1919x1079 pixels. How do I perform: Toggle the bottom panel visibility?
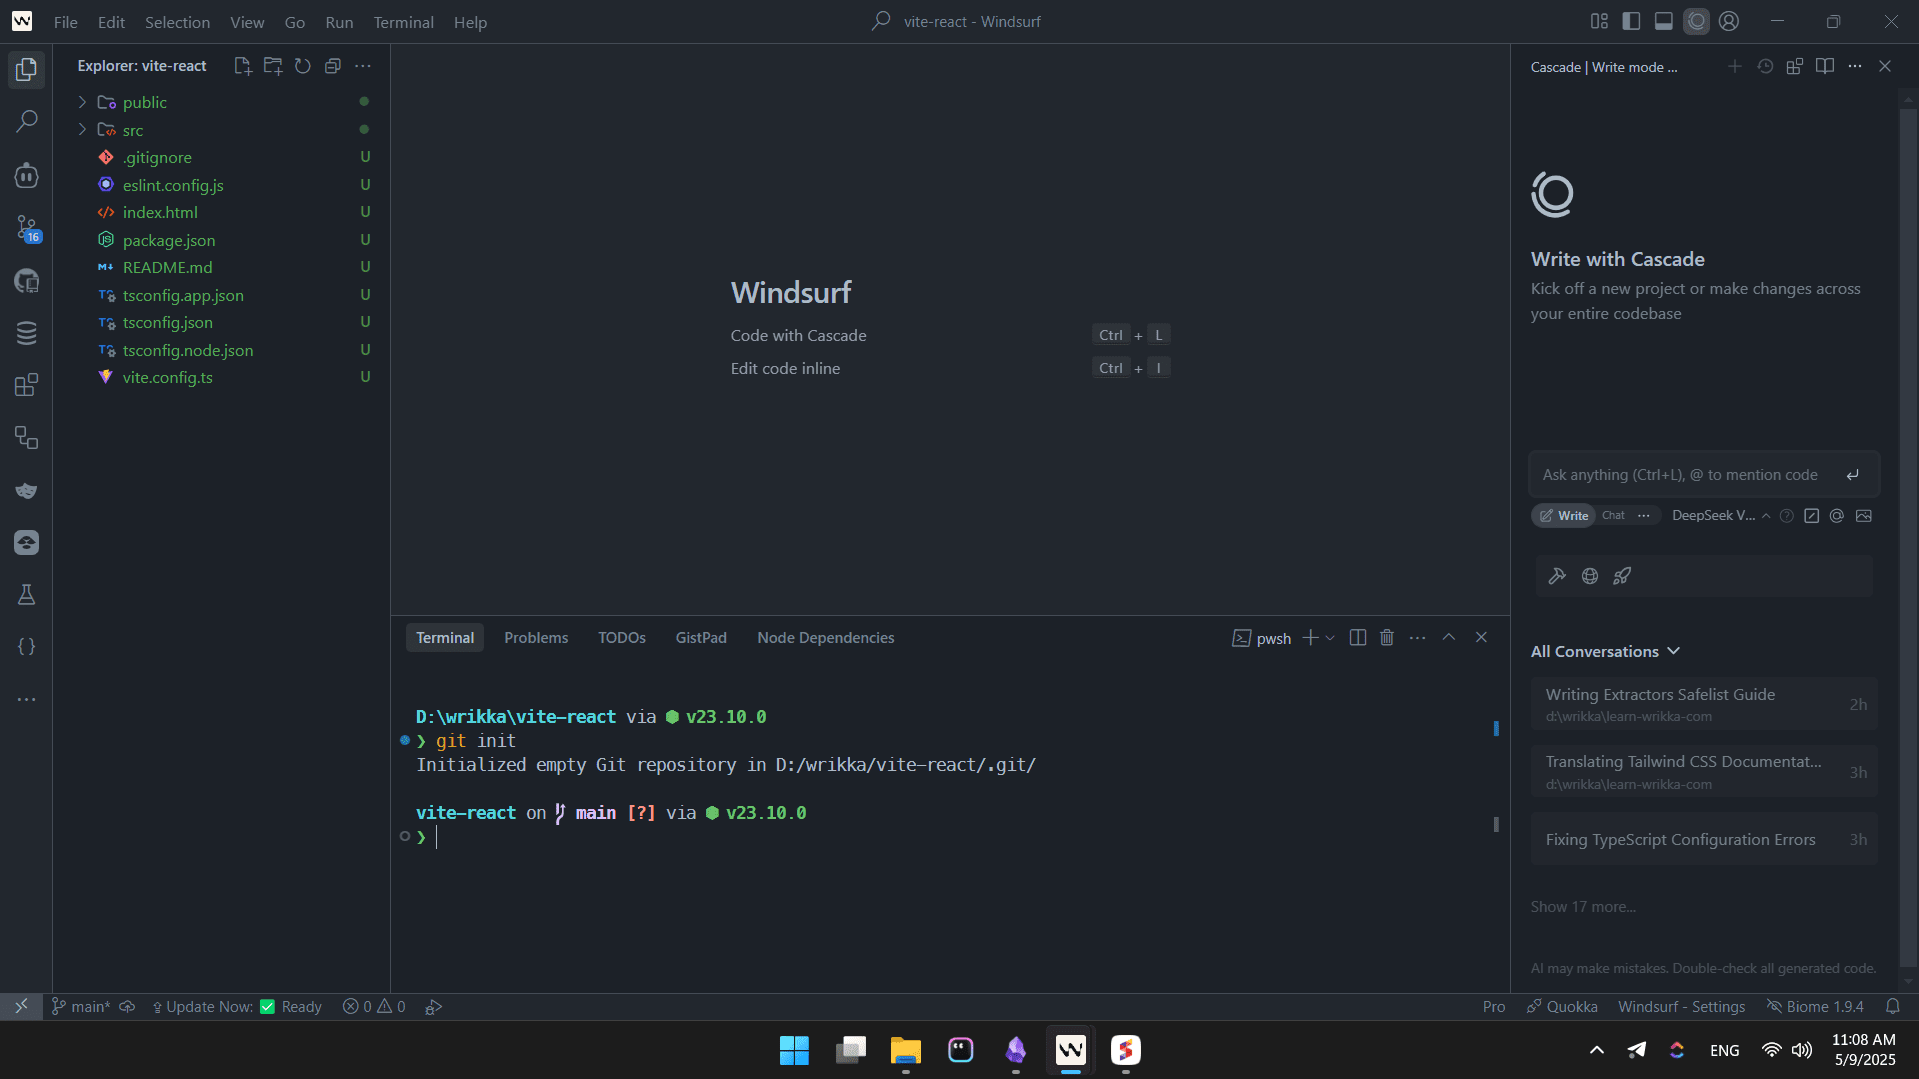click(1664, 21)
